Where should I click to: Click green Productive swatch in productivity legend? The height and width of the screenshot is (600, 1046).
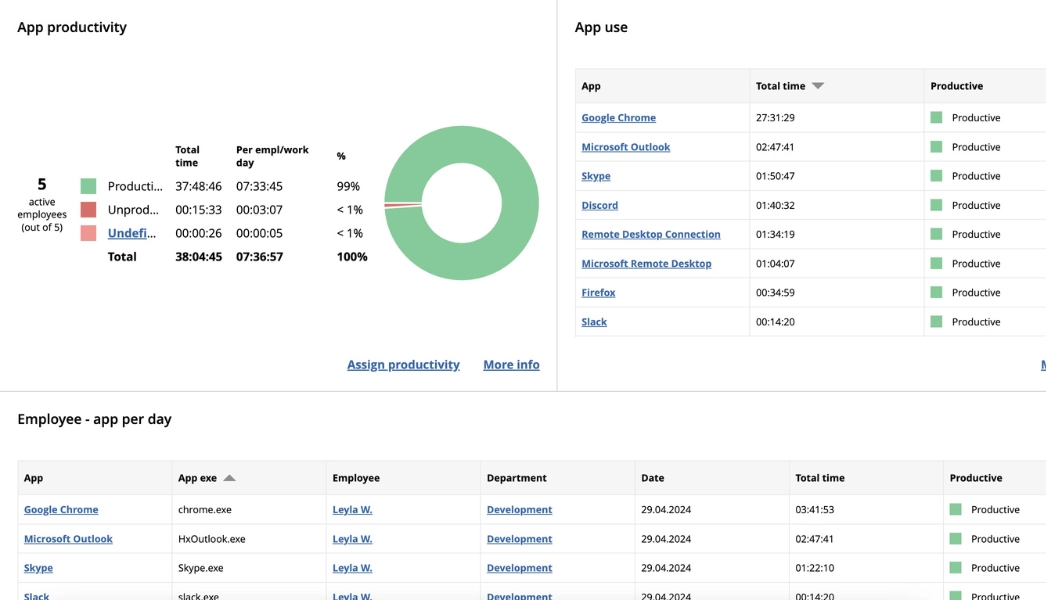point(88,186)
